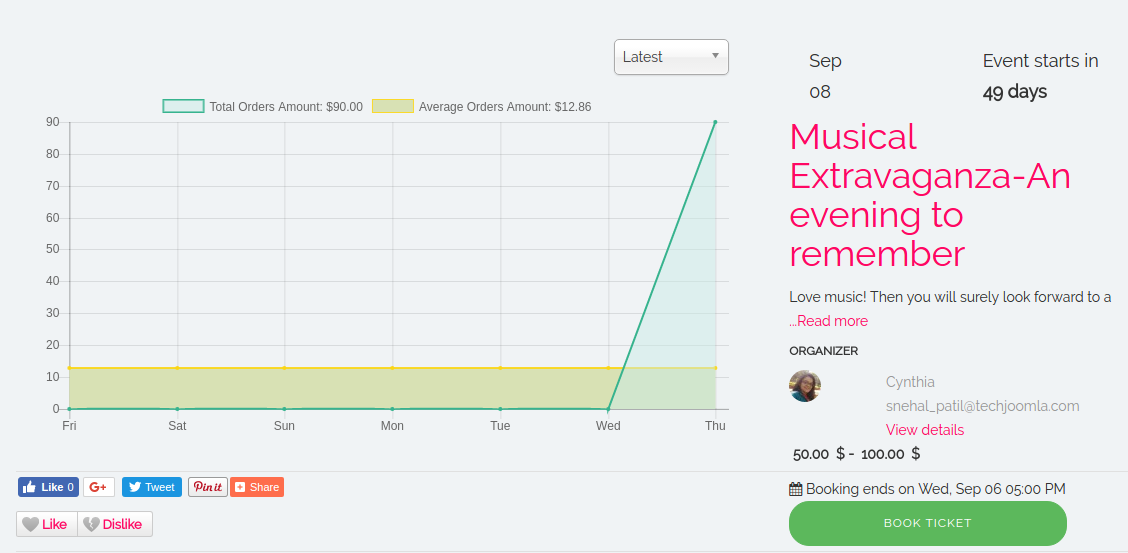The image size is (1128, 553).
Task: Click organizer email snehal_patil@techjoomla.com
Action: click(x=982, y=406)
